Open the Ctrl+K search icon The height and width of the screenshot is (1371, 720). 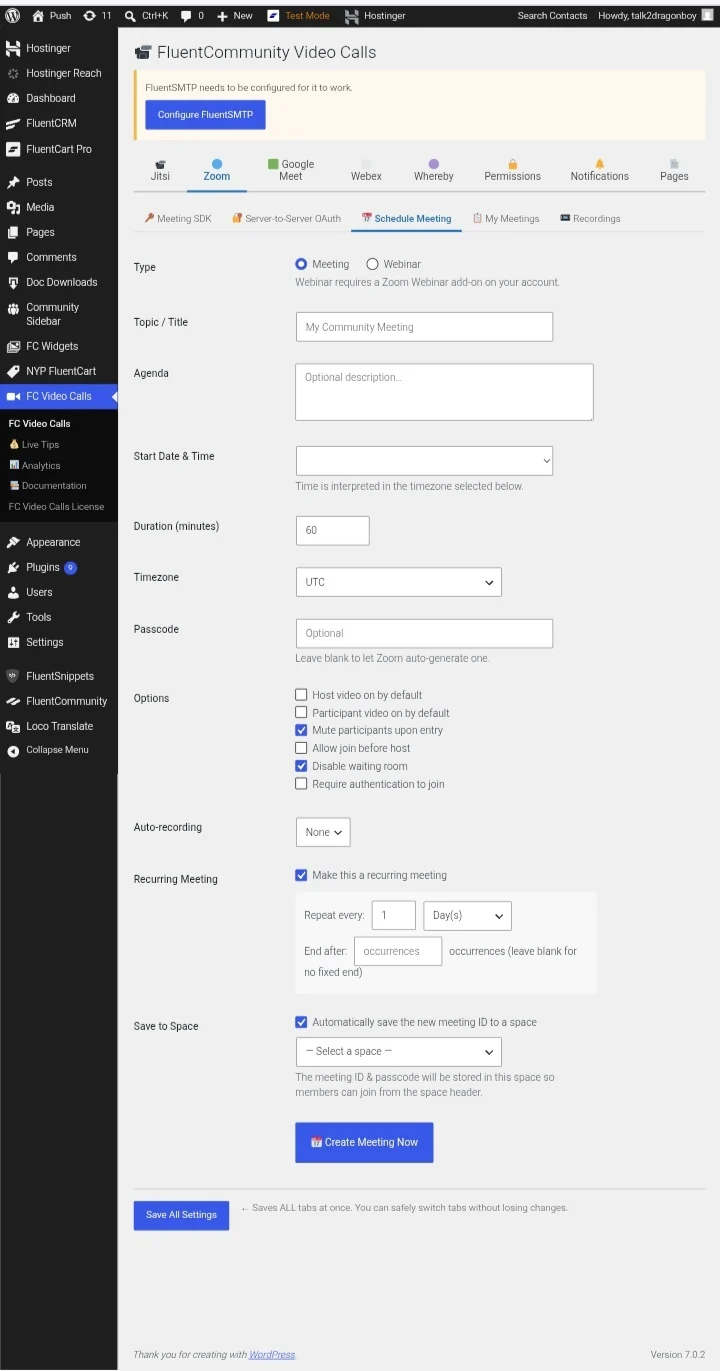pyautogui.click(x=131, y=16)
